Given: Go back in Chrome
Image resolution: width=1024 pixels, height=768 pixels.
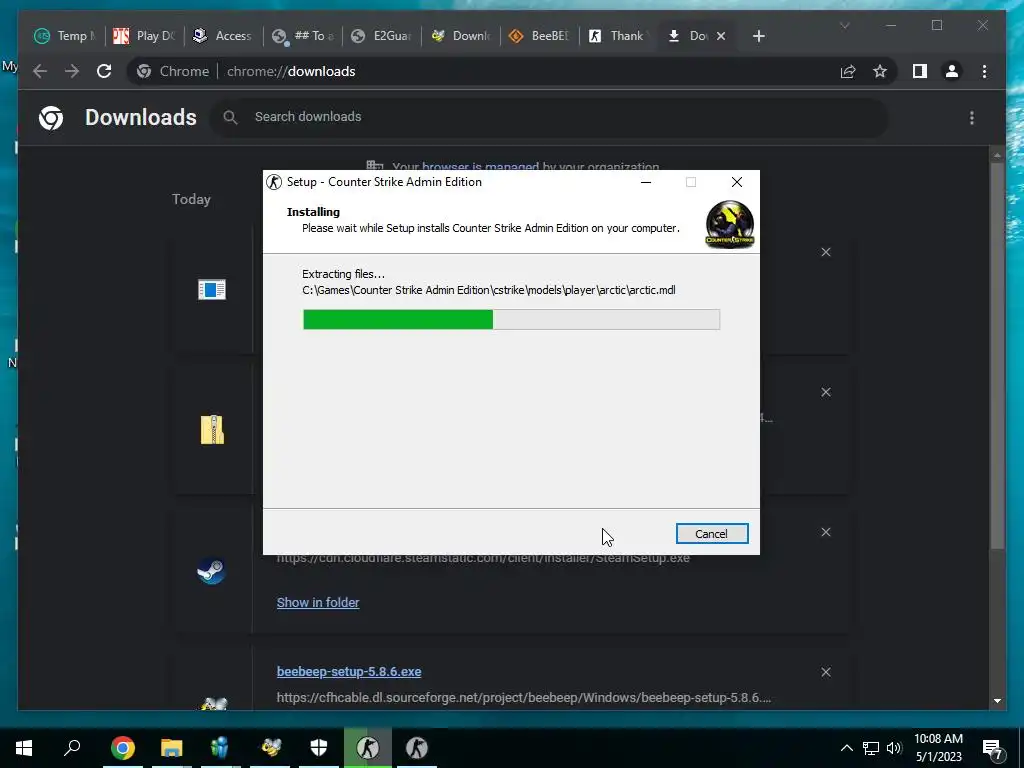Looking at the screenshot, I should pos(40,71).
